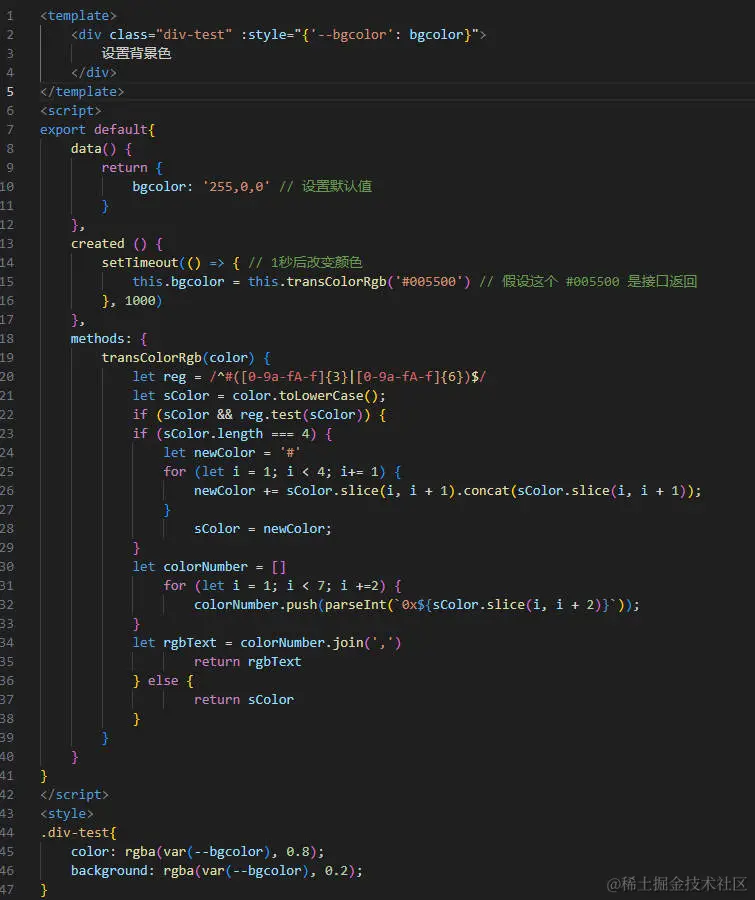Click the '} else {' line
Viewport: 755px width, 900px height.
163,681
